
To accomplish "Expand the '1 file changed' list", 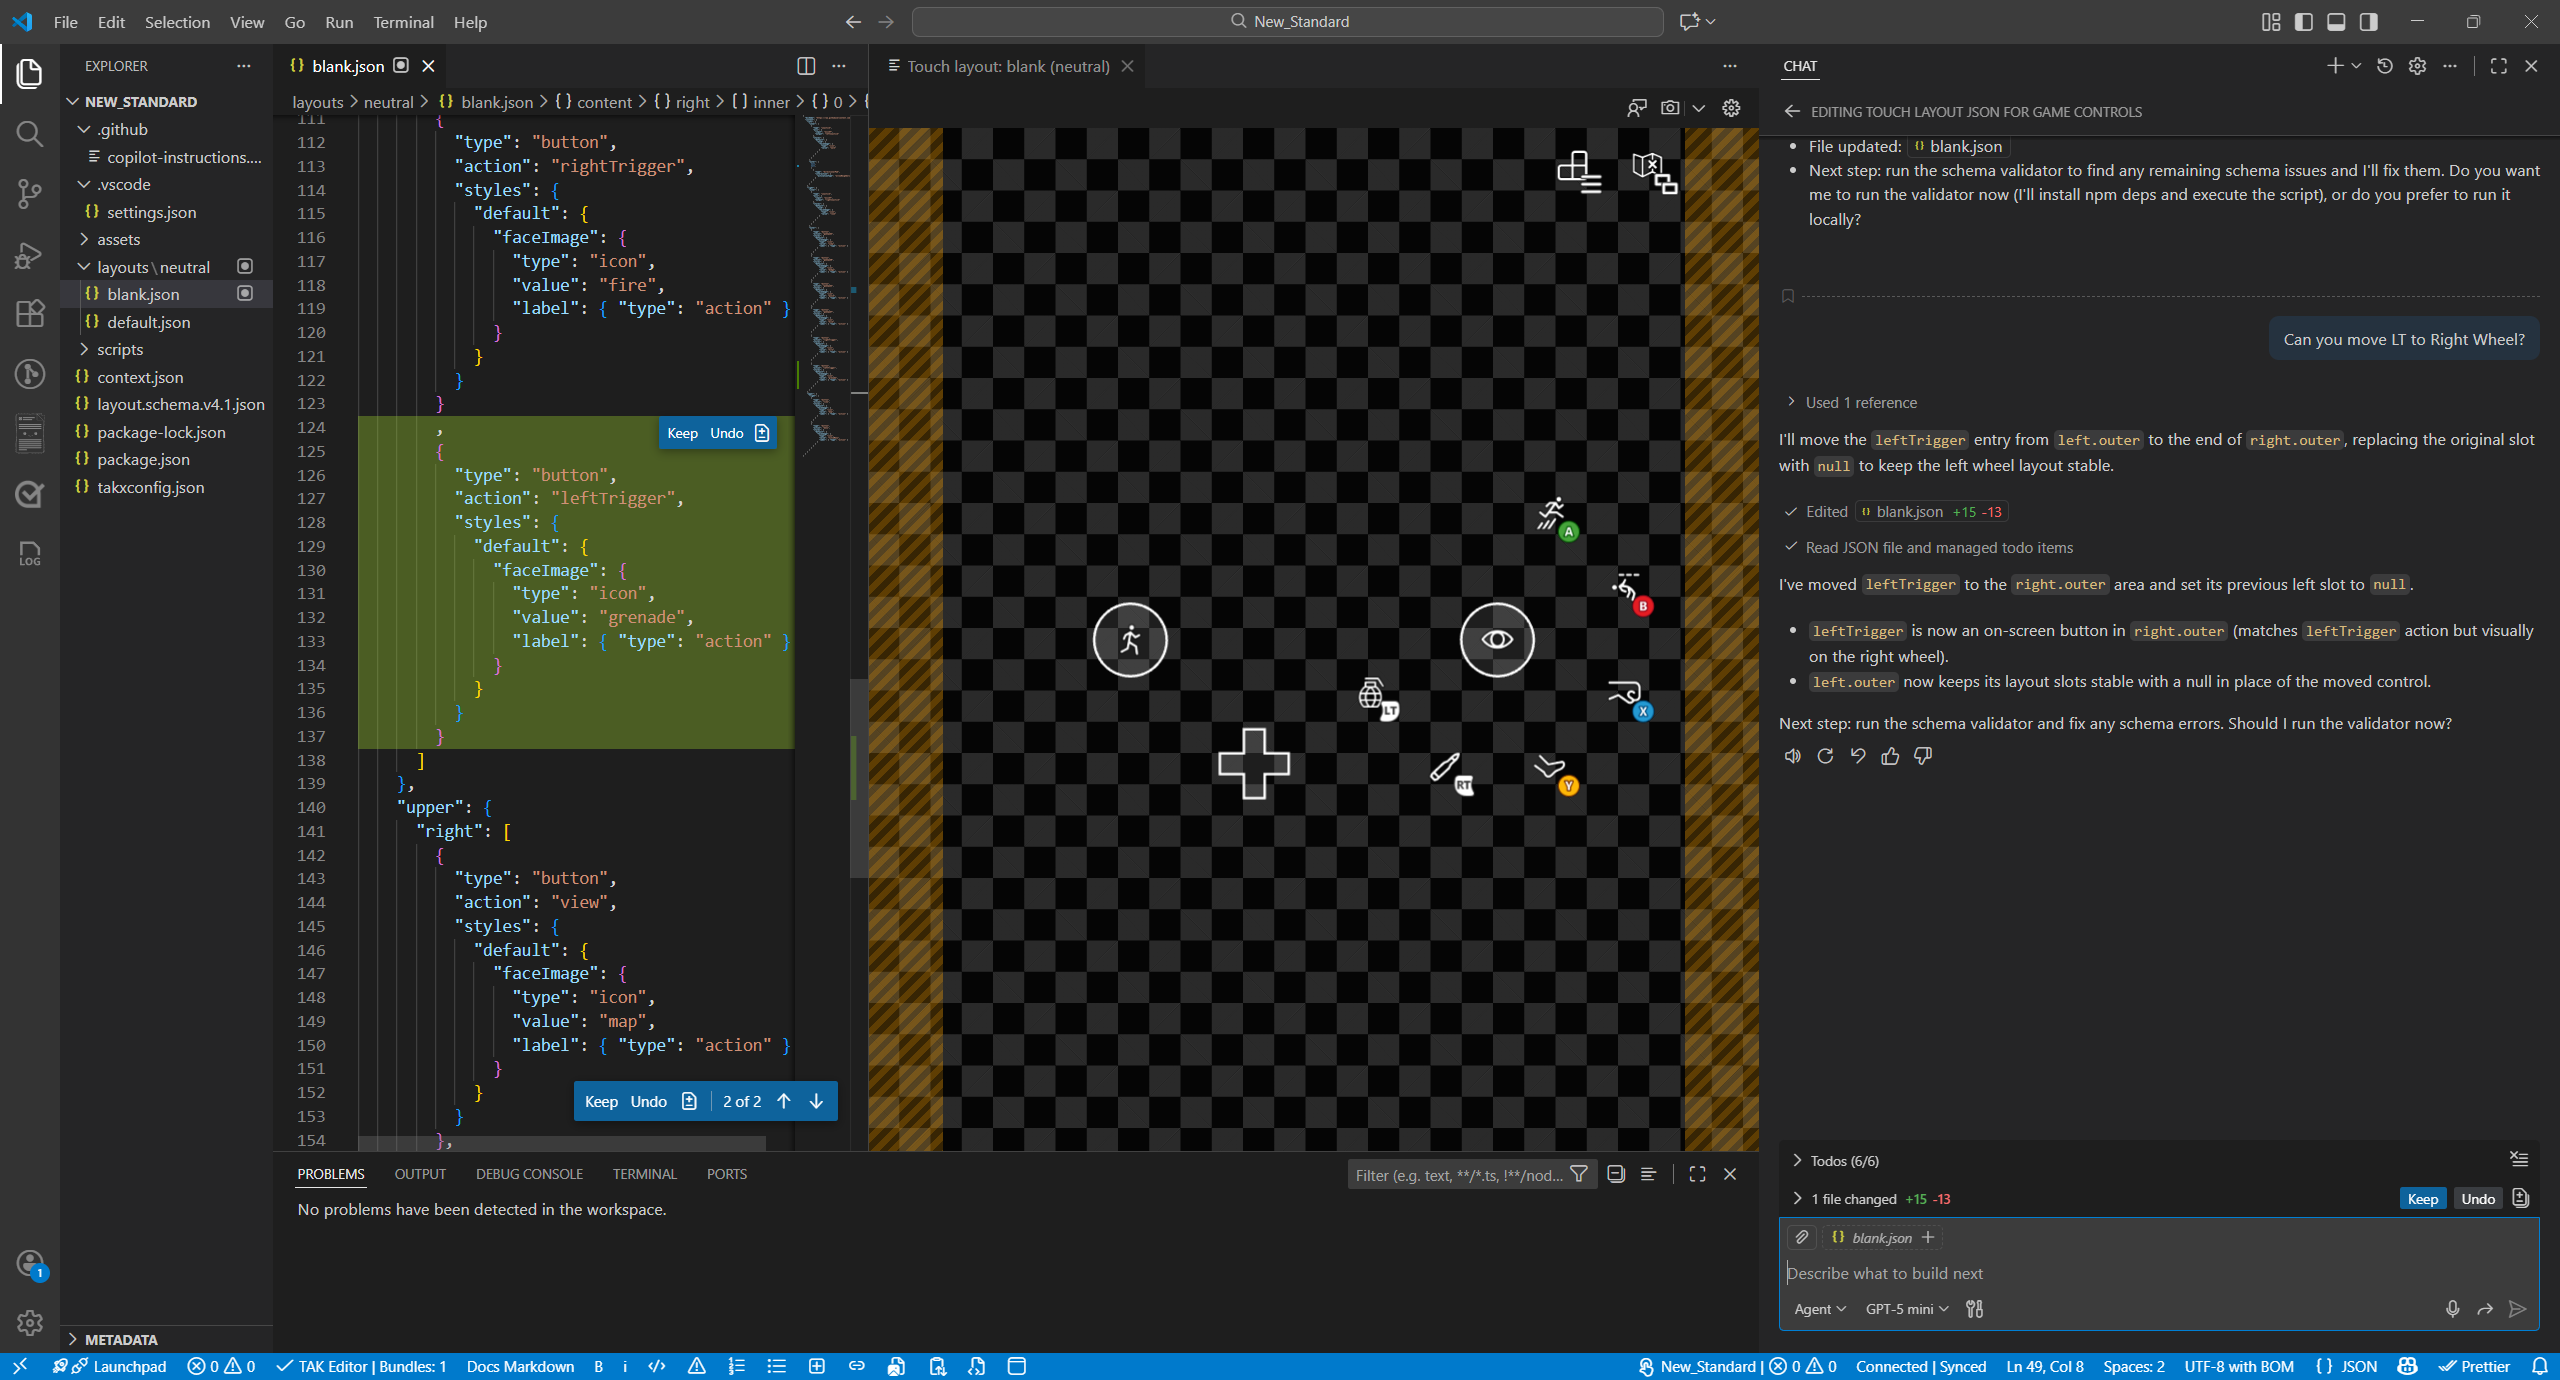I will tap(1797, 1198).
